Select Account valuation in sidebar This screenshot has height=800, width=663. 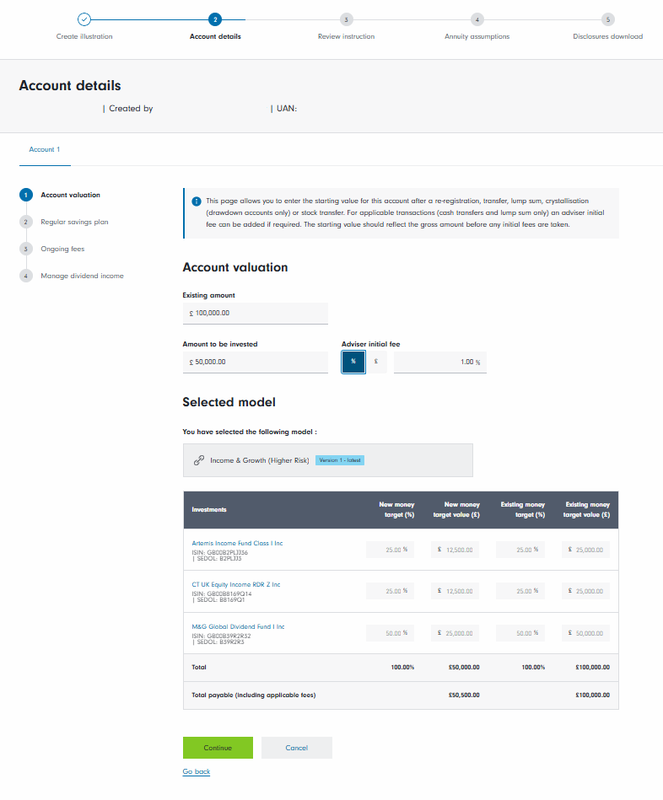pos(69,195)
